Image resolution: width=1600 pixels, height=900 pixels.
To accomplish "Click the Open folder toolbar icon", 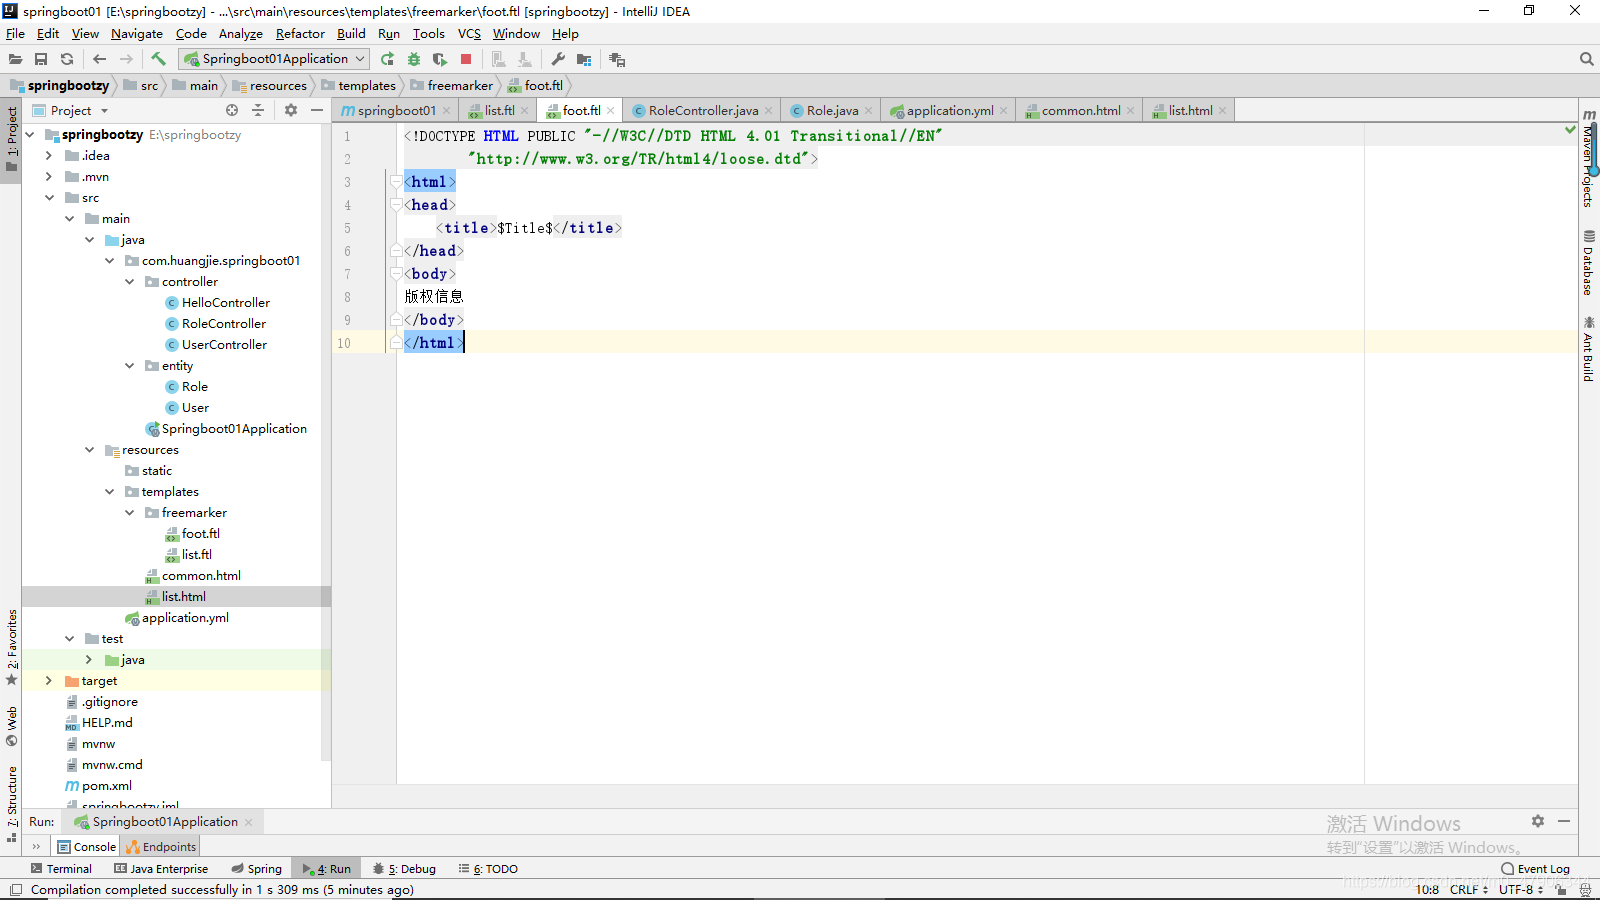I will click(x=15, y=59).
